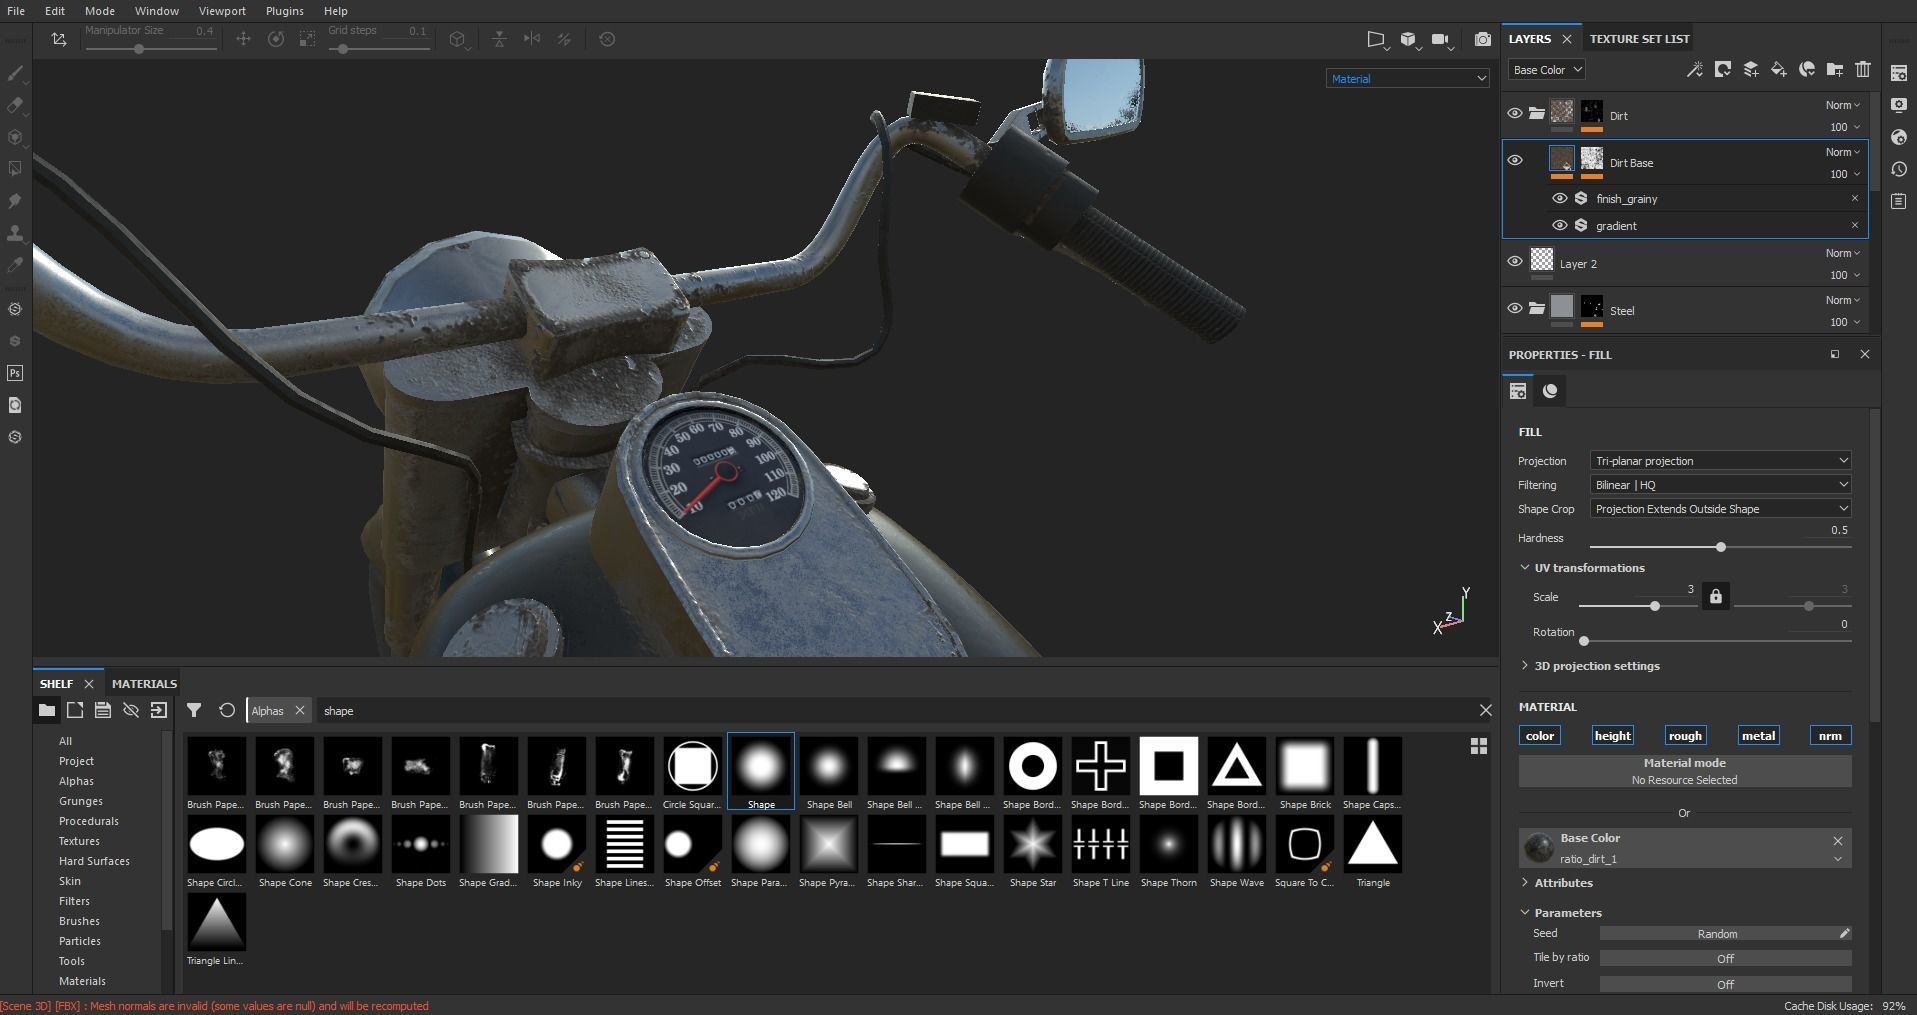Select the Polygon fill tool
The height and width of the screenshot is (1015, 1917).
coord(15,169)
